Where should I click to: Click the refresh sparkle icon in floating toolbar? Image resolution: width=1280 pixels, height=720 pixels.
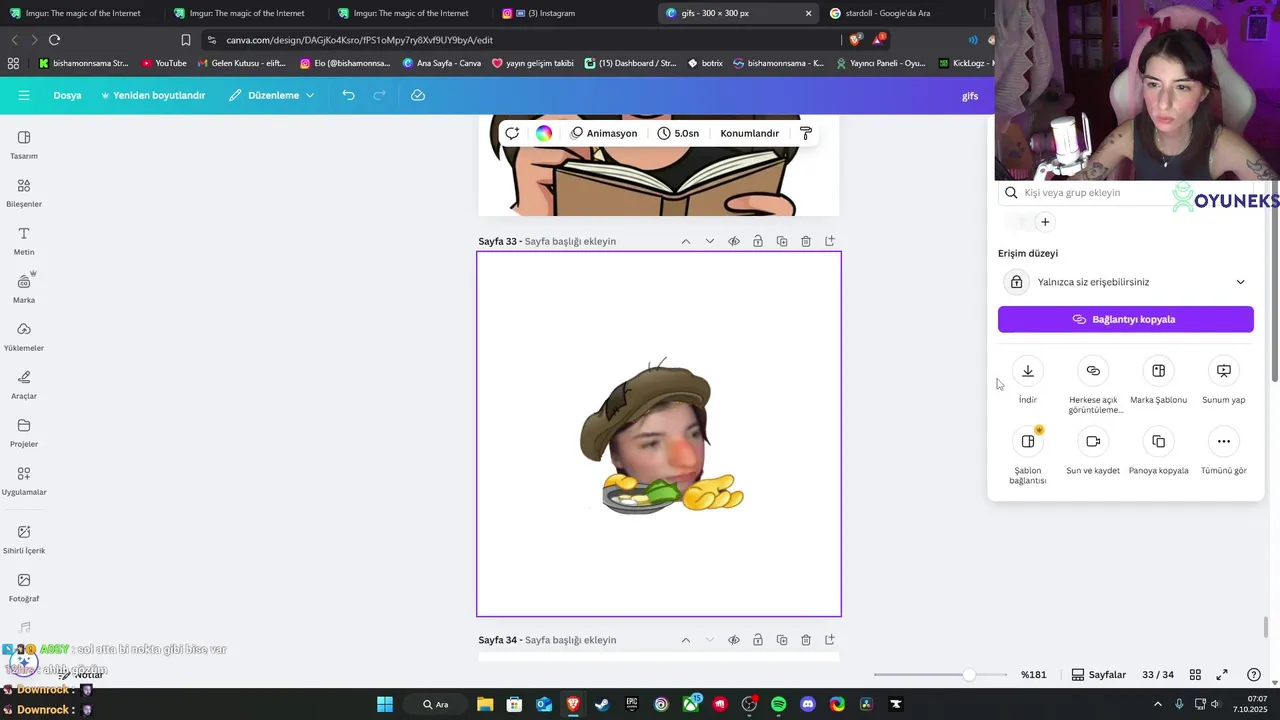pyautogui.click(x=512, y=133)
